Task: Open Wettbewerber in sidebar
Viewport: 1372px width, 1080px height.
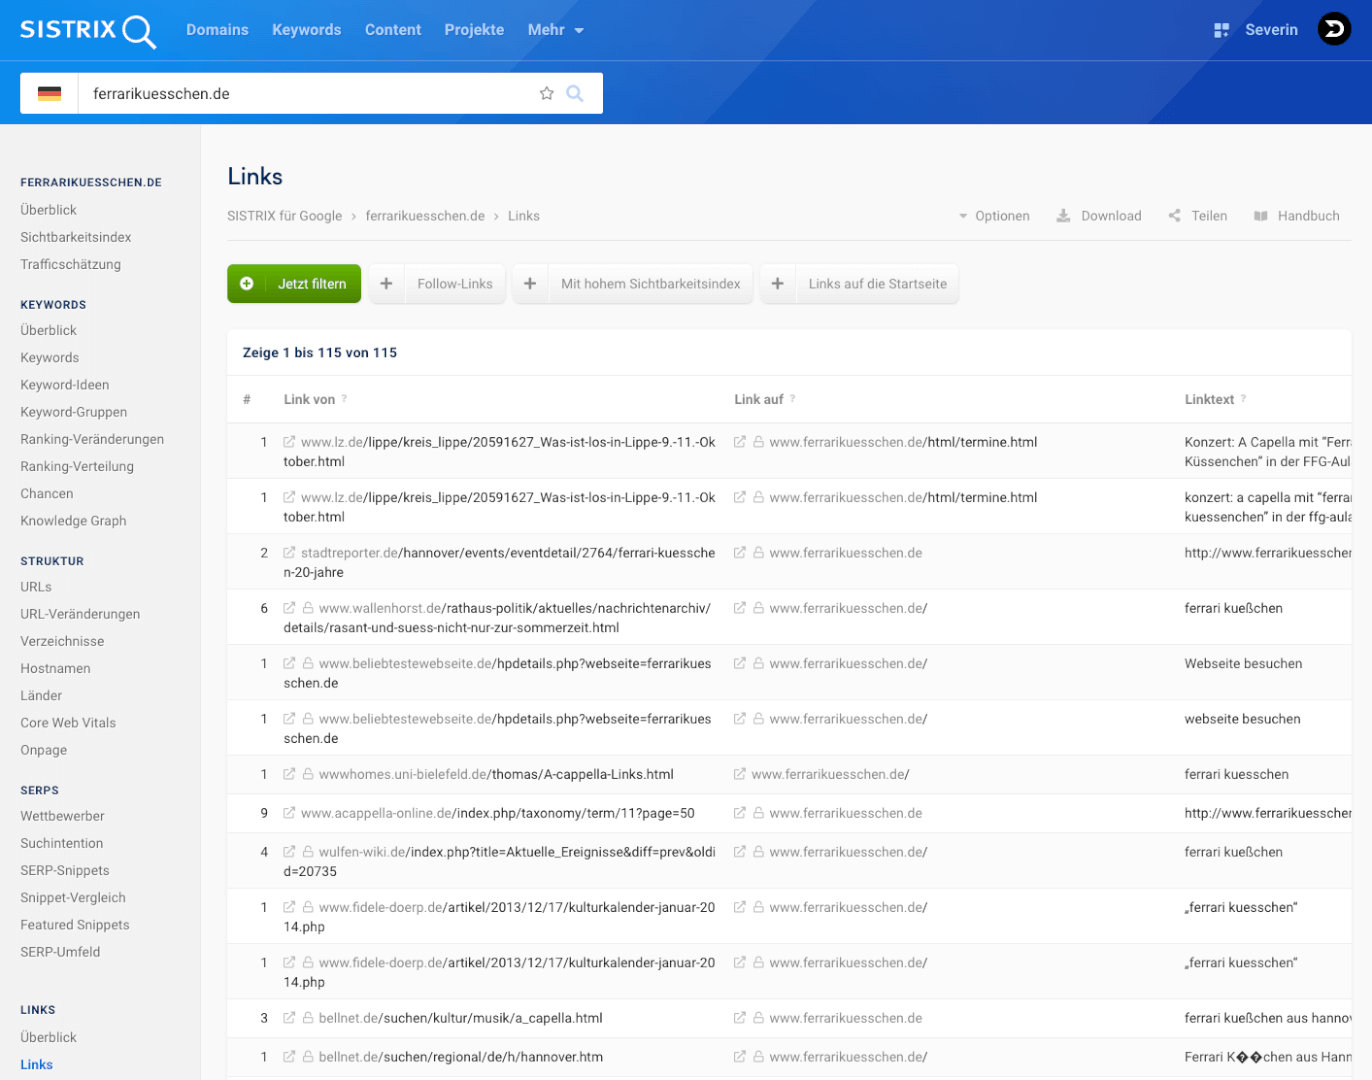Action: [x=62, y=816]
